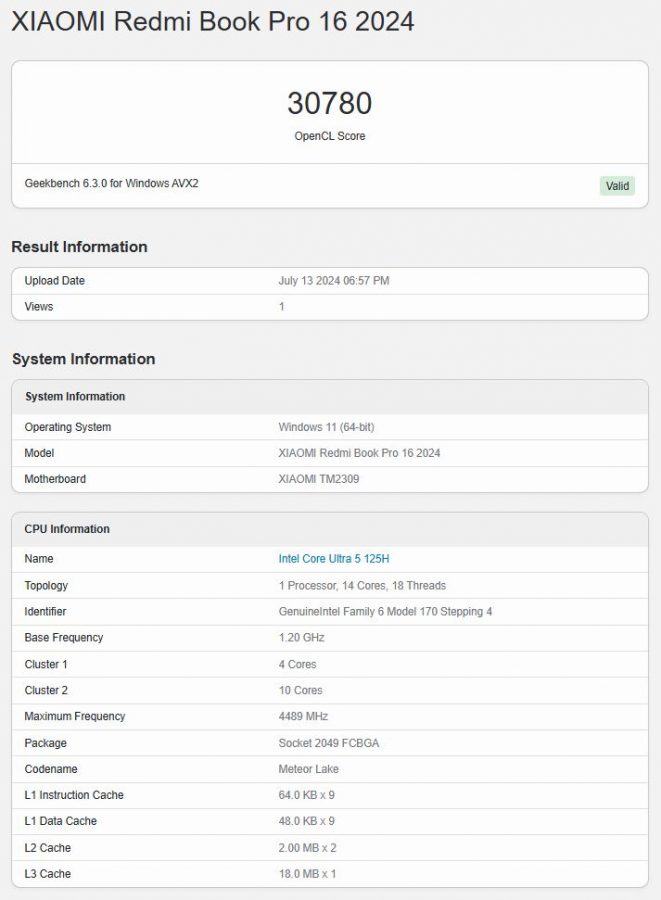The width and height of the screenshot is (661, 900).
Task: Select the Cluster 1 value 4 Cores
Action: coord(298,664)
